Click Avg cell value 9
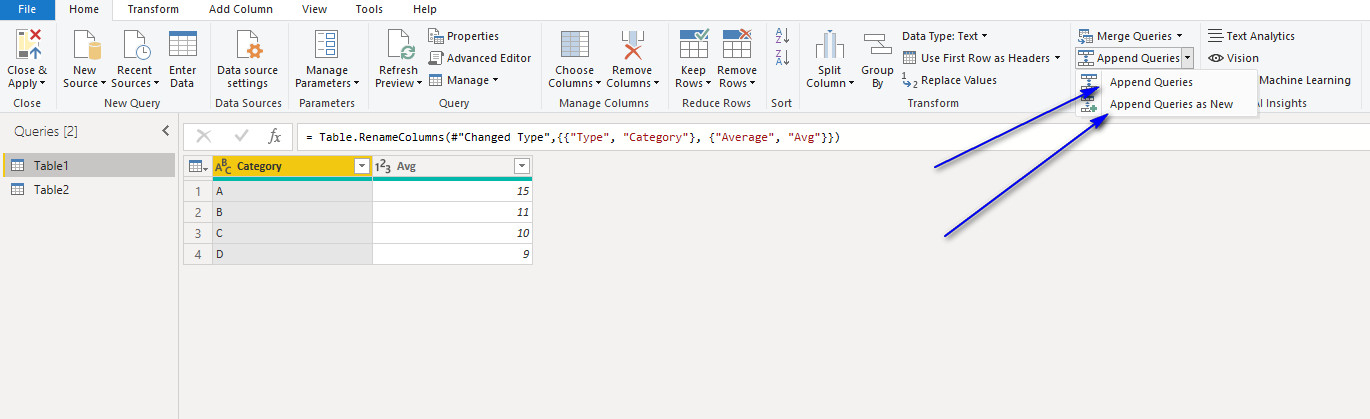The height and width of the screenshot is (419, 1370). (452, 254)
